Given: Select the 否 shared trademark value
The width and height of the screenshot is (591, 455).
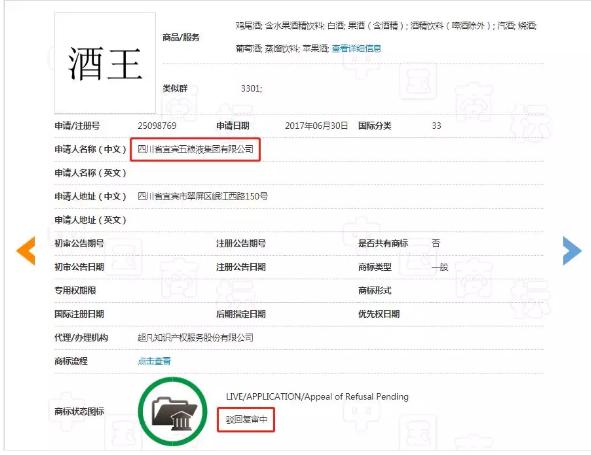Looking at the screenshot, I should 436,243.
